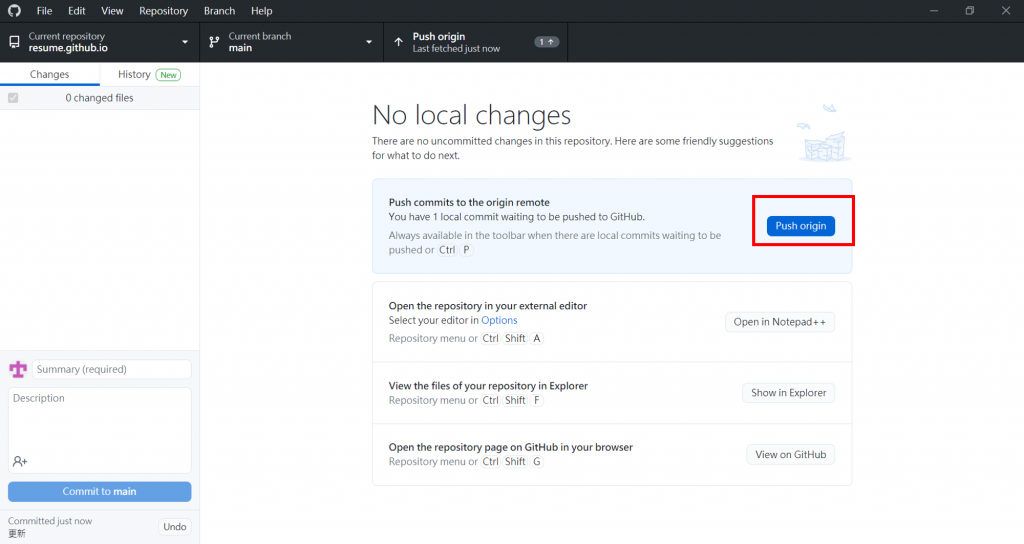This screenshot has height=544, width=1024.
Task: Click the New badge on History
Action: 168,75
